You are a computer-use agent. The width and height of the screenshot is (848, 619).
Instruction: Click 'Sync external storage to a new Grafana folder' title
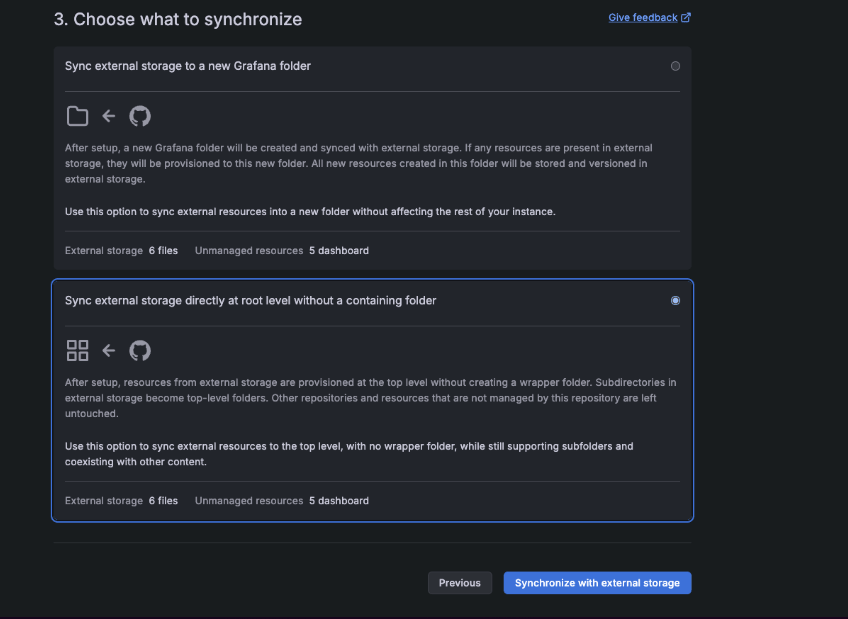[x=188, y=66]
